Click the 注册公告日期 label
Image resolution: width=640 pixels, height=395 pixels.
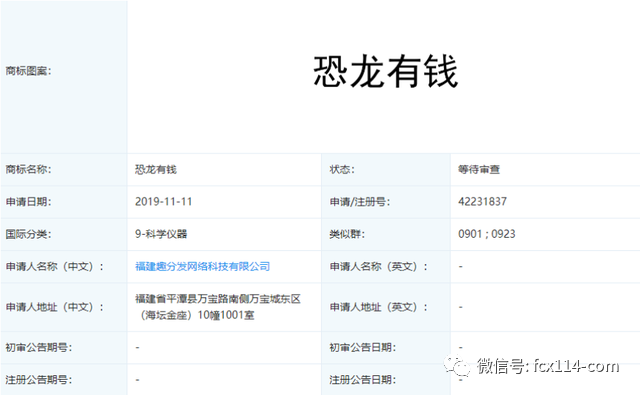(362, 379)
